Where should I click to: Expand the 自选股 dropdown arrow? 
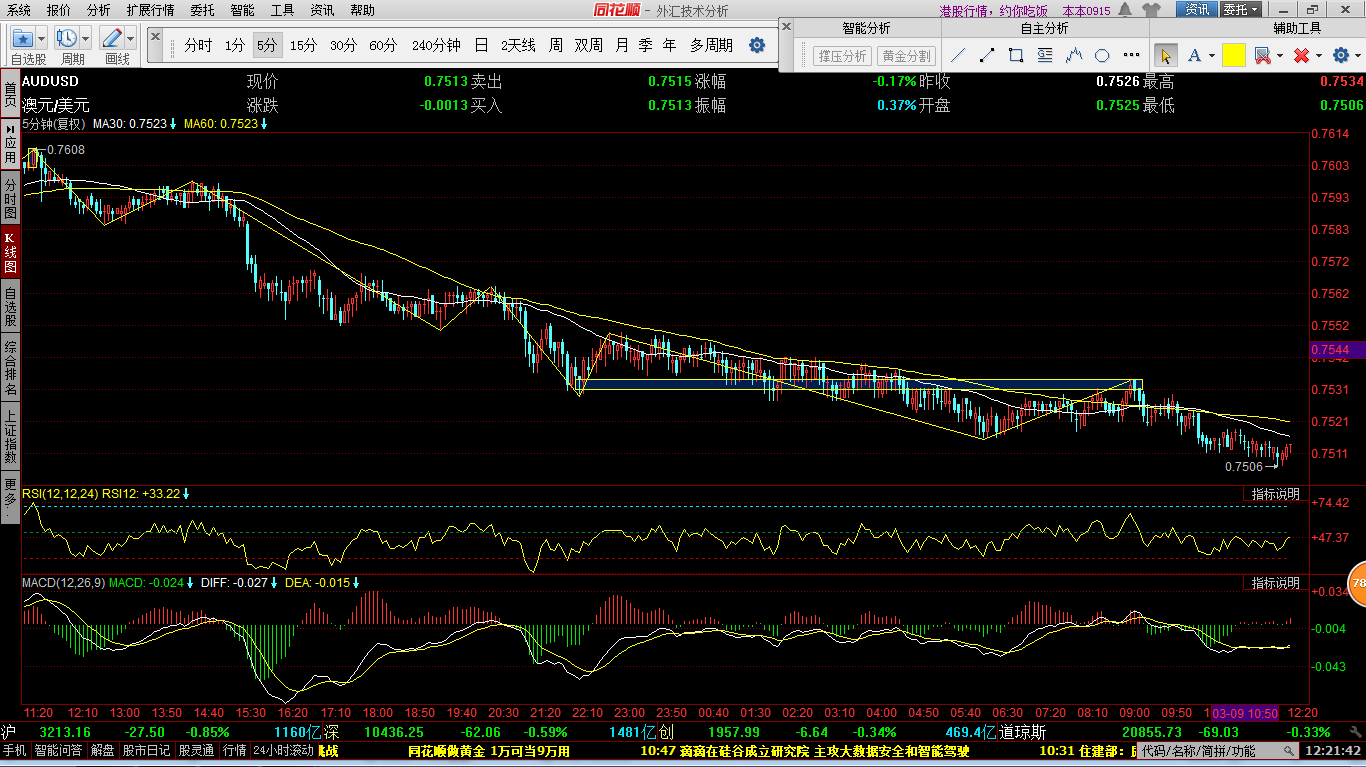pyautogui.click(x=42, y=38)
